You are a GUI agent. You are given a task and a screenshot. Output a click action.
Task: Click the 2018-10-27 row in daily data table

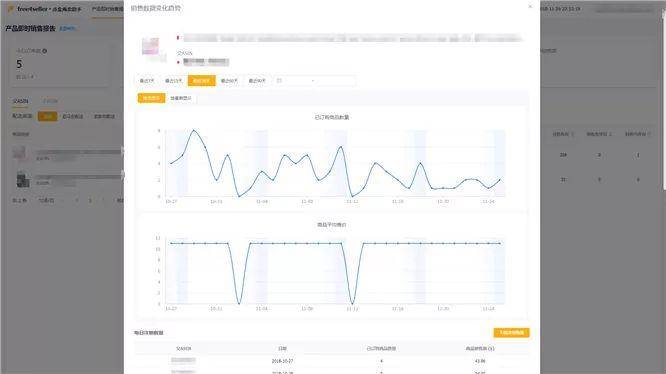tap(332, 361)
